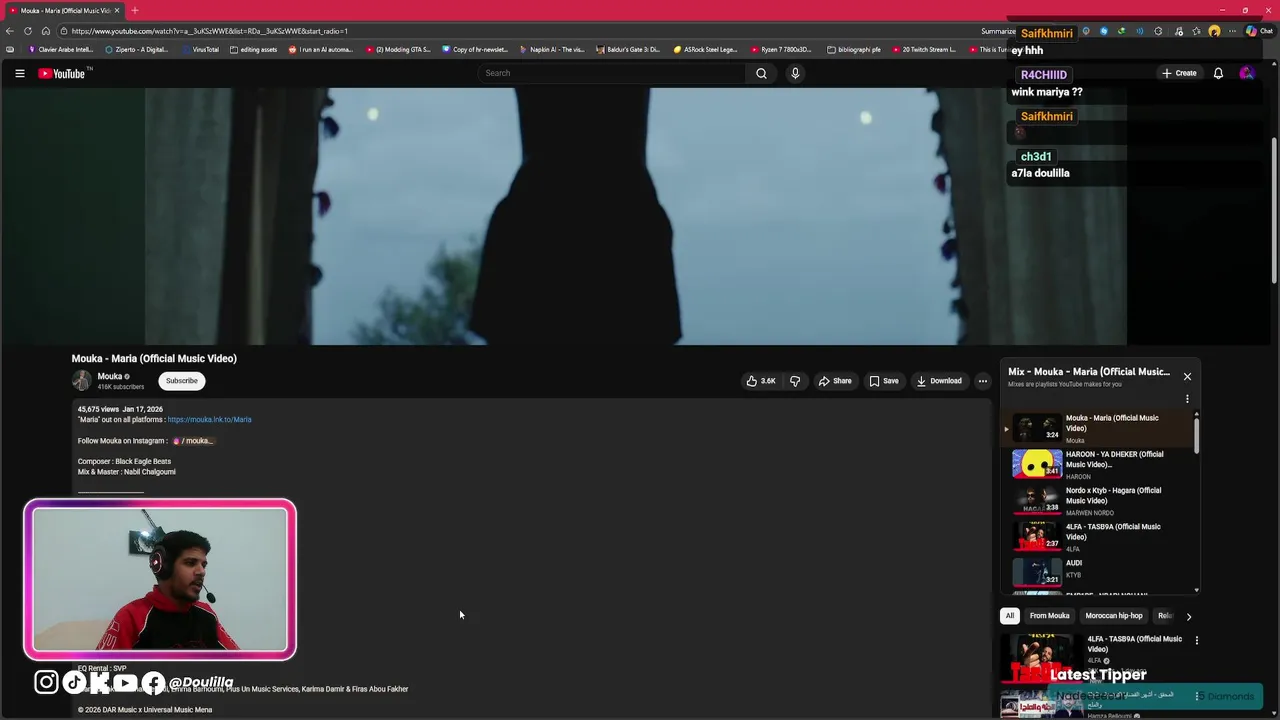Open the account avatar menu
Image resolution: width=1280 pixels, height=720 pixels.
1246,73
